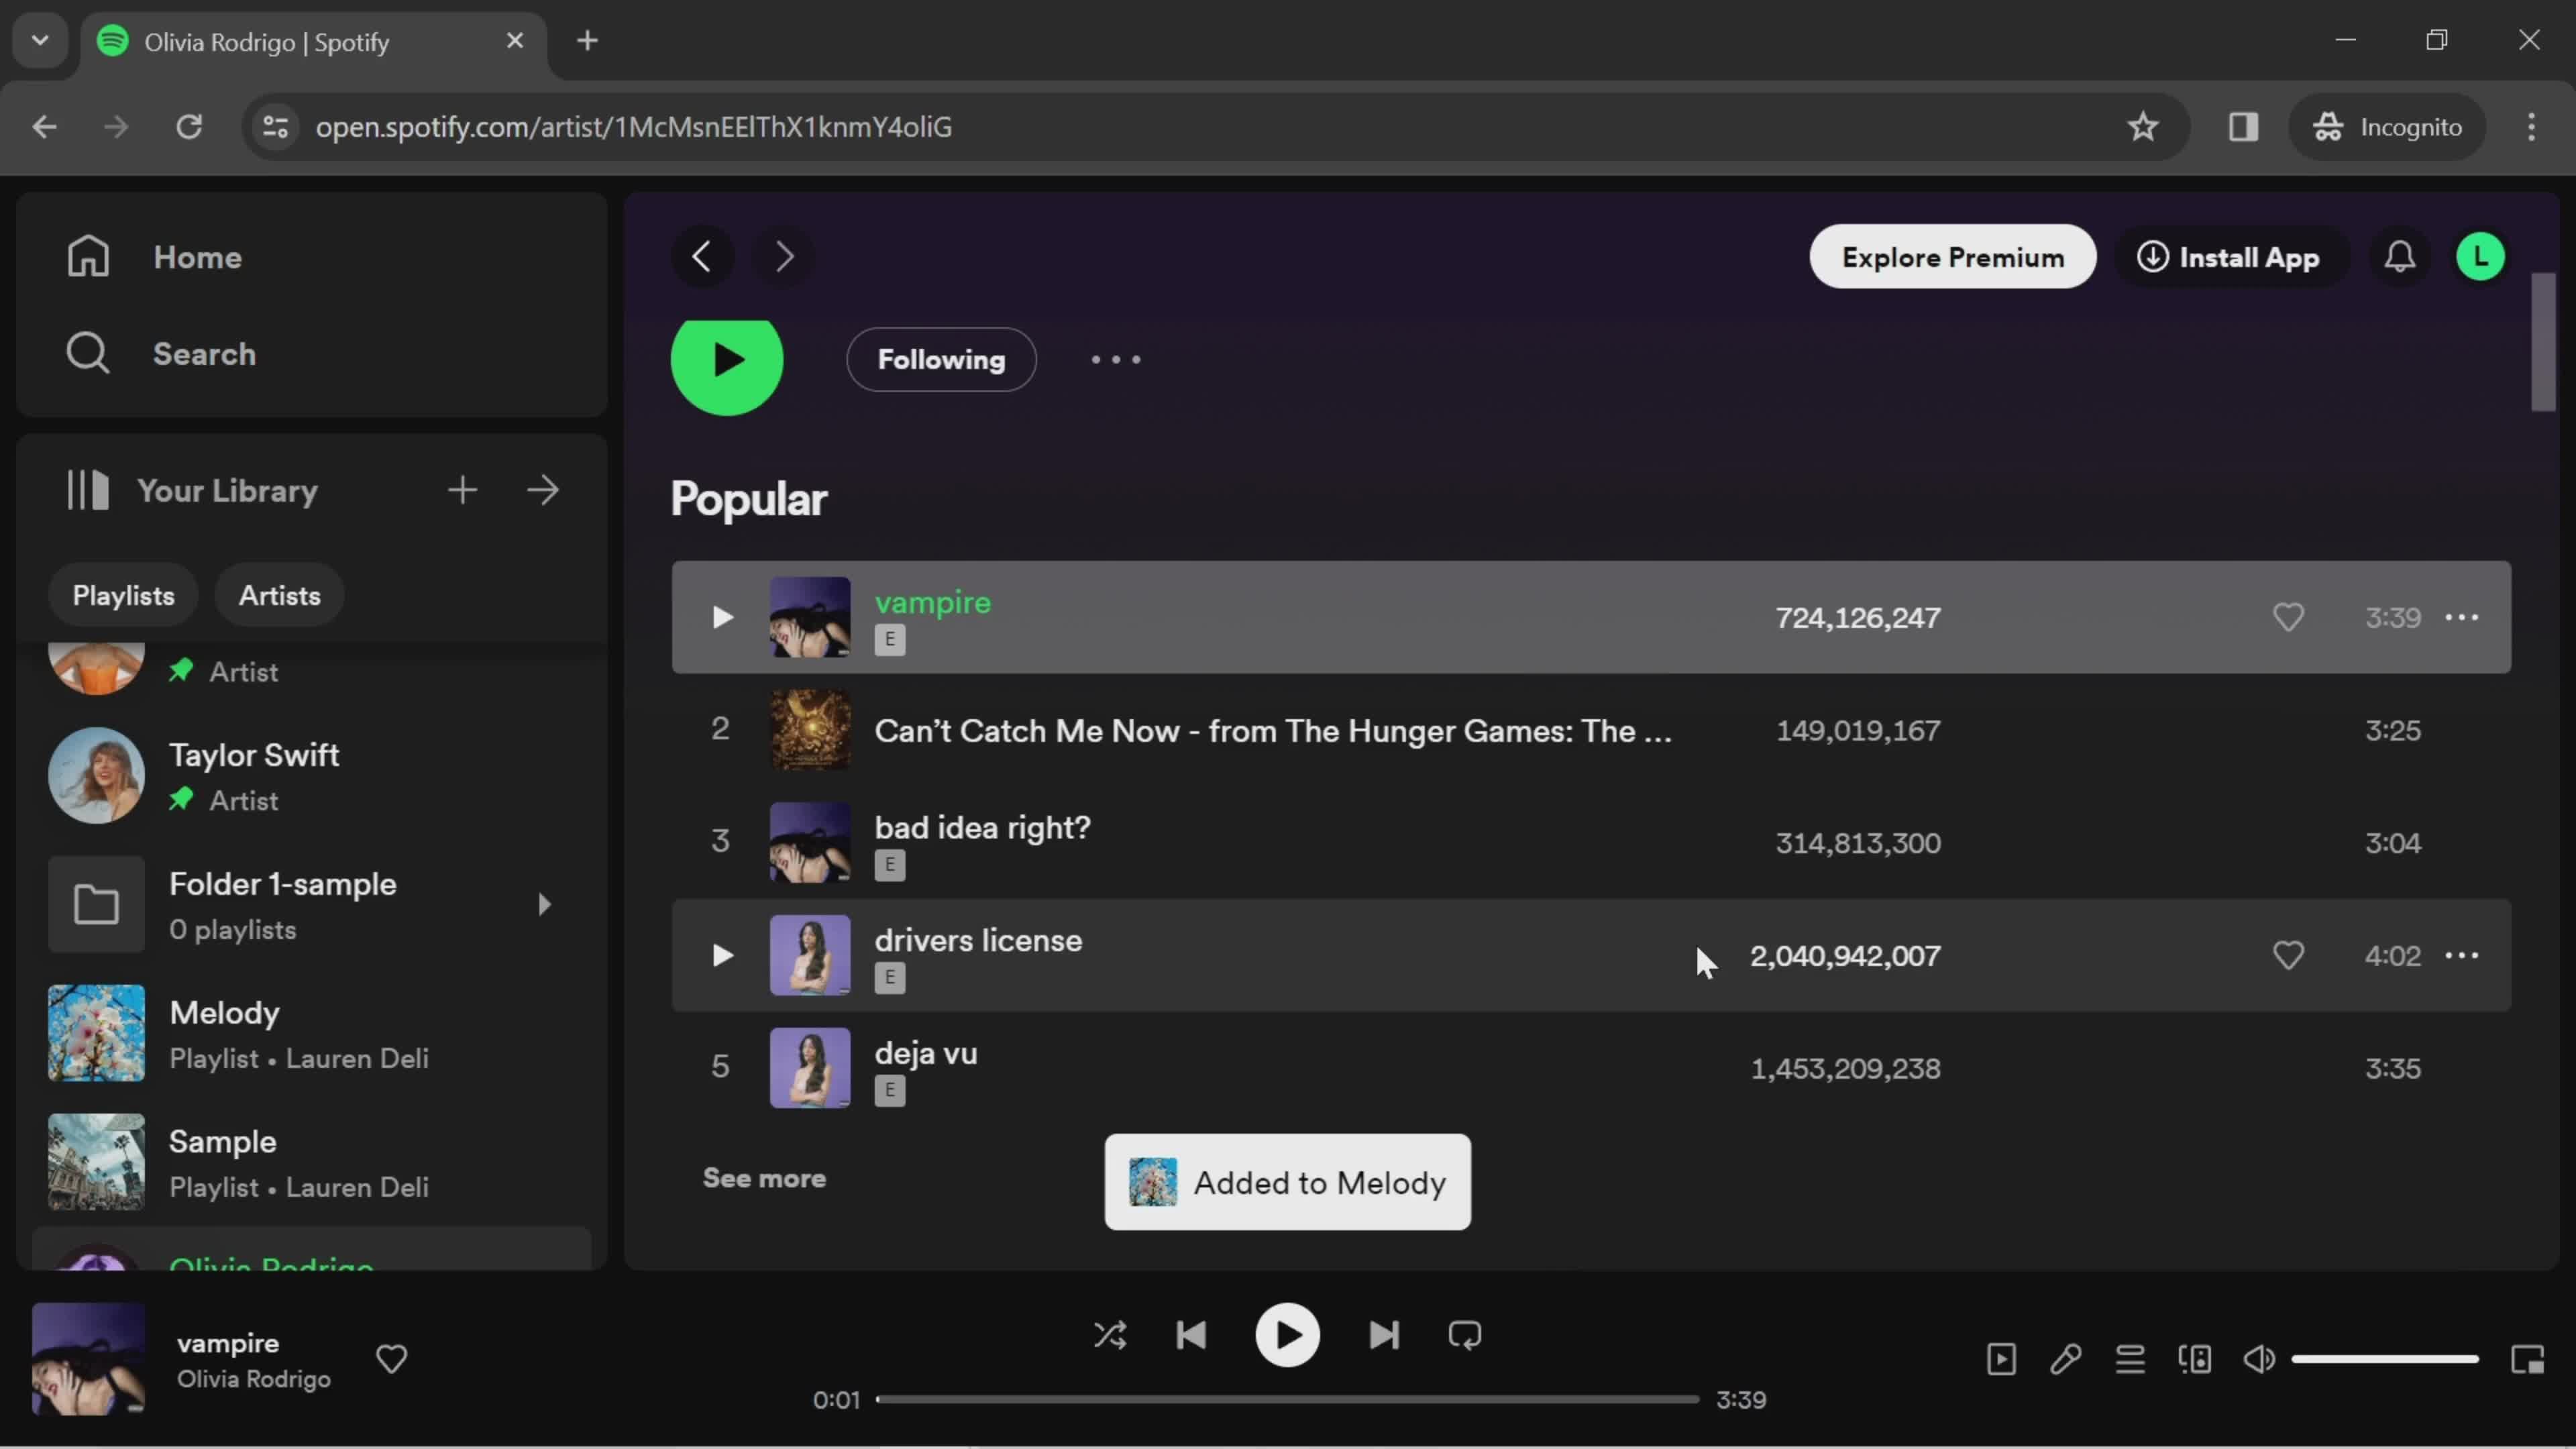Drag the volume slider control
Viewport: 2576px width, 1449px height.
2388,1358
